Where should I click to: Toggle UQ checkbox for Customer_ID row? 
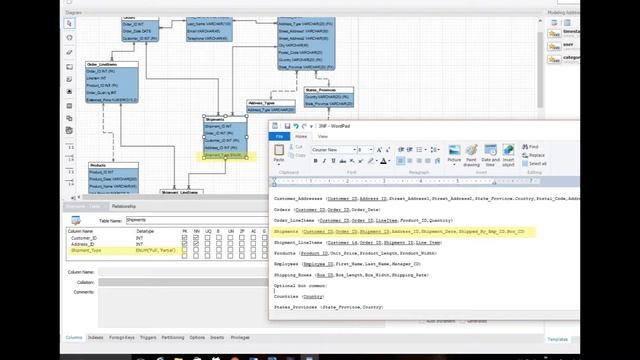coord(207,238)
